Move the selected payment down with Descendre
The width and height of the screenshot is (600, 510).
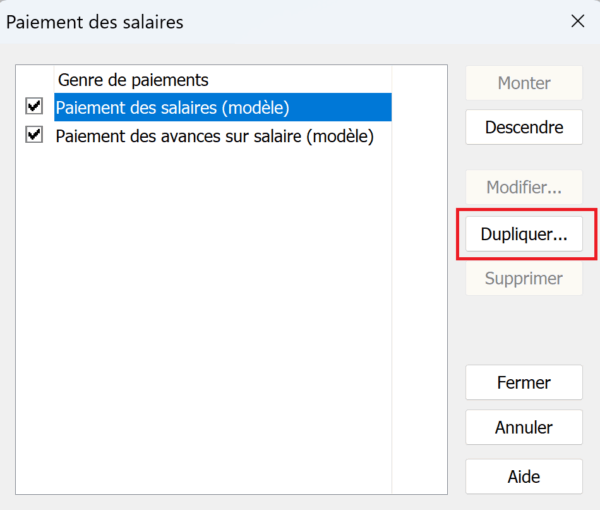524,127
